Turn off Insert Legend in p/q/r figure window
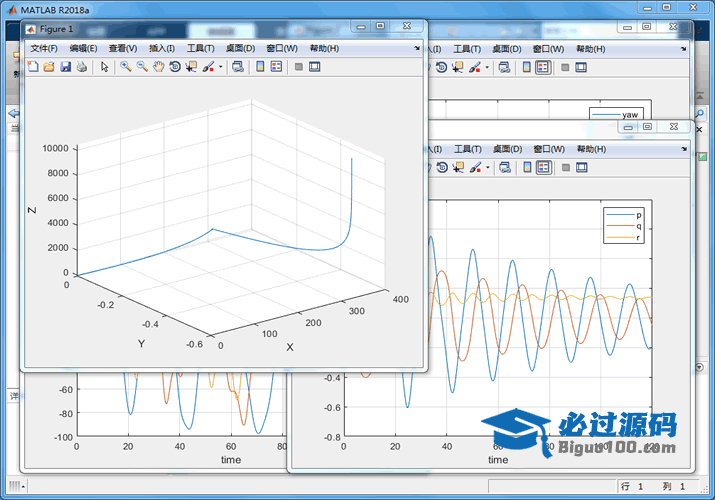The height and width of the screenshot is (500, 715). click(x=544, y=167)
